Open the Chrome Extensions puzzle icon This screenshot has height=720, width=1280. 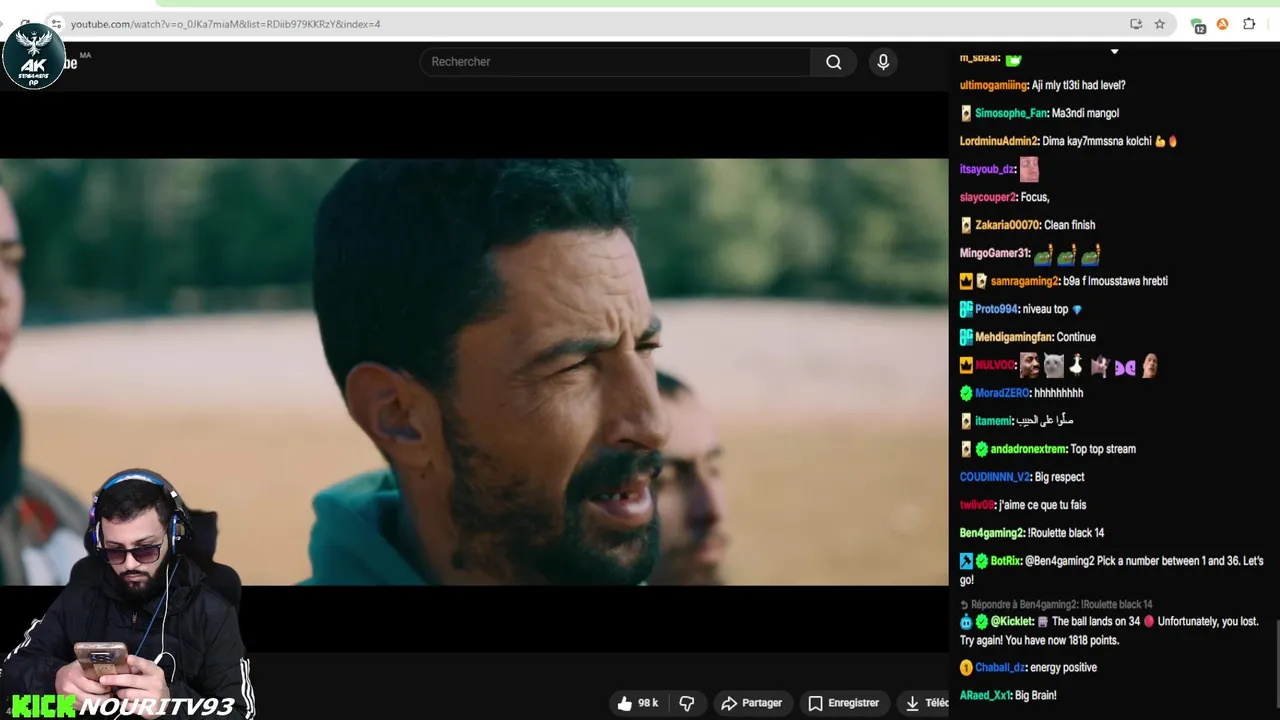(1249, 24)
